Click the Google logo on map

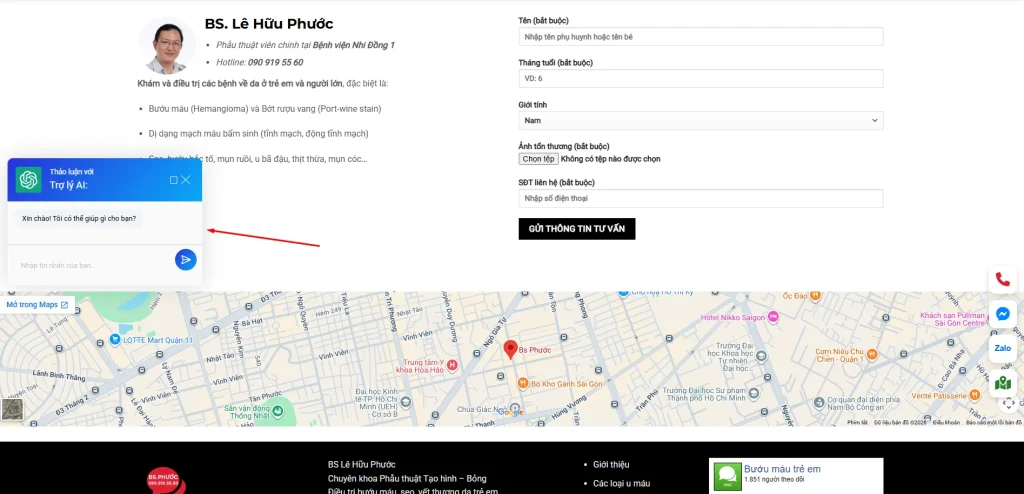[x=510, y=412]
